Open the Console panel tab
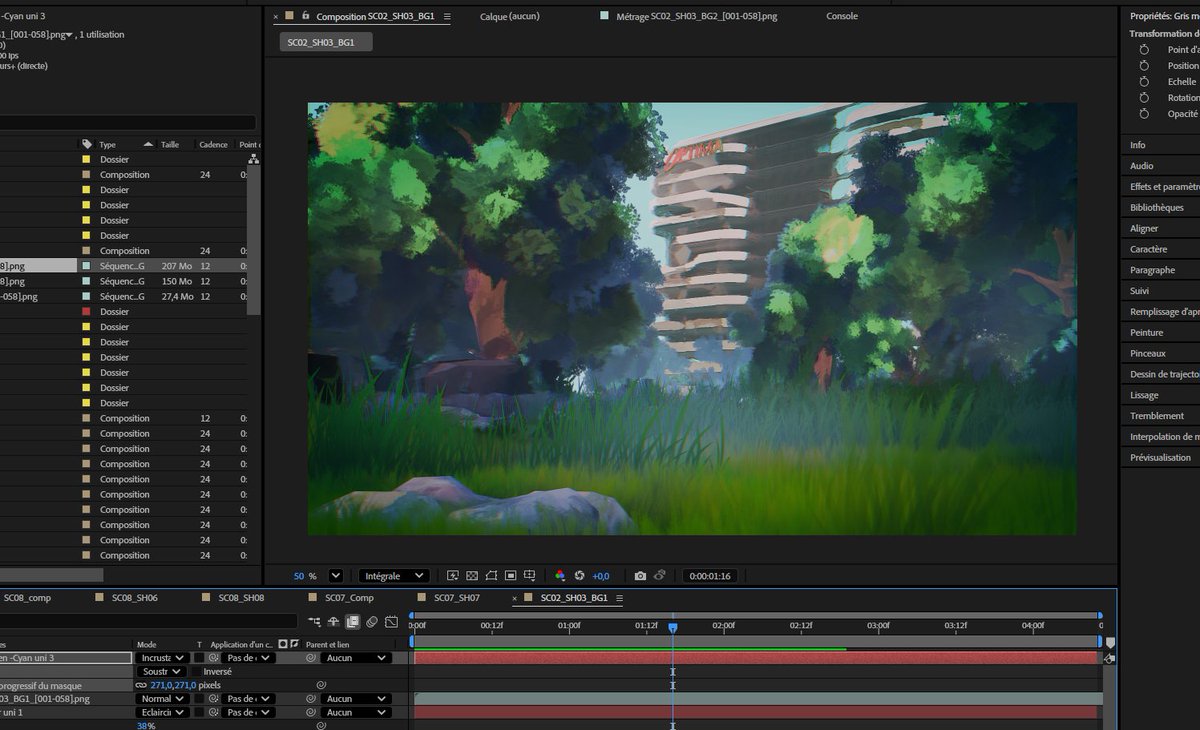1200x730 pixels. click(x=841, y=16)
